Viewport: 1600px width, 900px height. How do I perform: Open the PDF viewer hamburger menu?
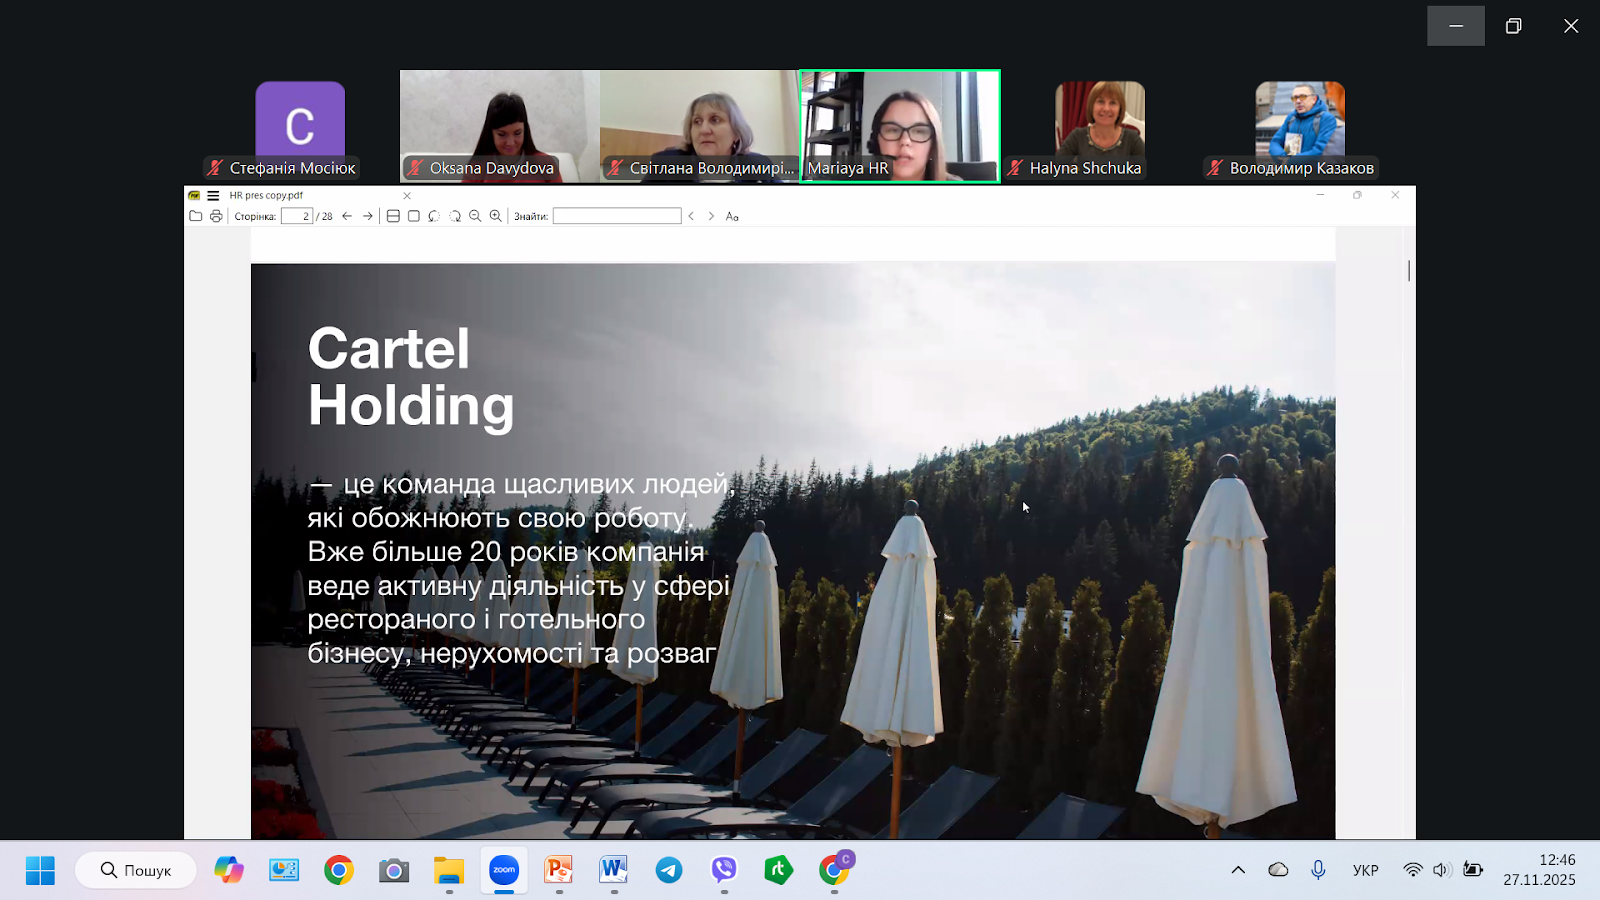tap(213, 196)
